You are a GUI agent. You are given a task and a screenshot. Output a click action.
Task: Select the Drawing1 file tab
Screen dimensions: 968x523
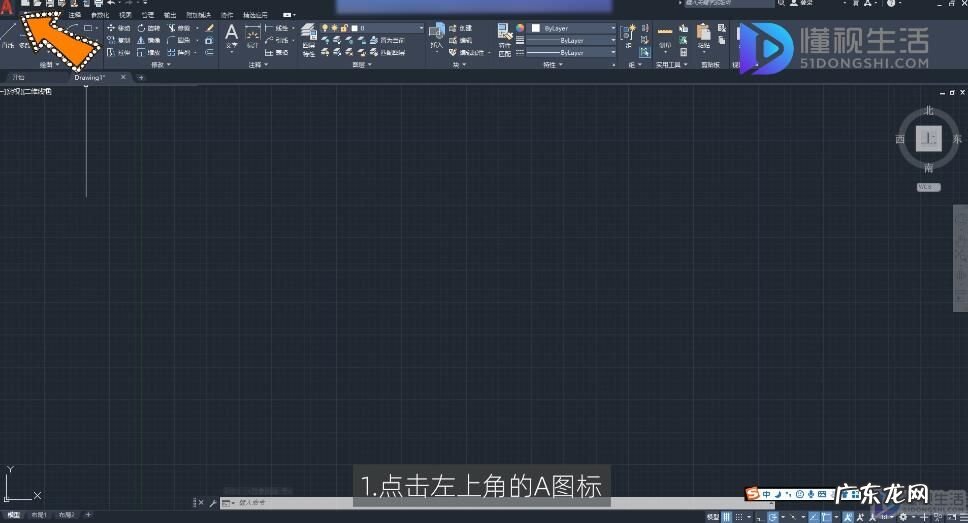click(90, 78)
